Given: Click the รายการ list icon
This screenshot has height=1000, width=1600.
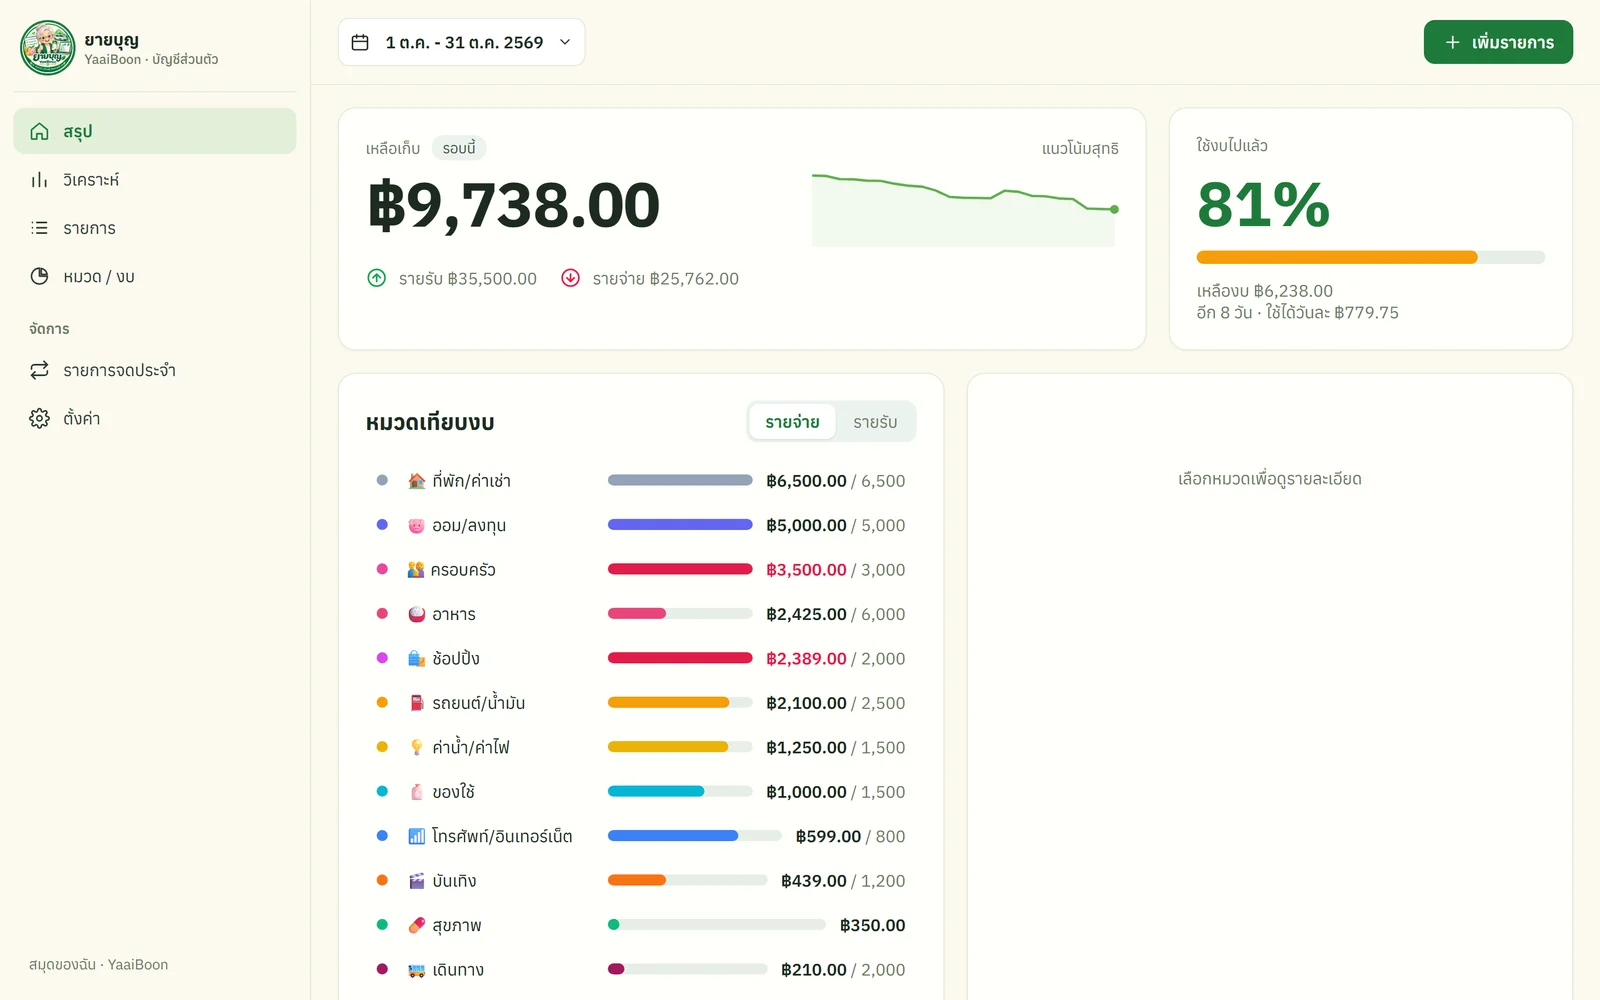Looking at the screenshot, I should (x=39, y=228).
